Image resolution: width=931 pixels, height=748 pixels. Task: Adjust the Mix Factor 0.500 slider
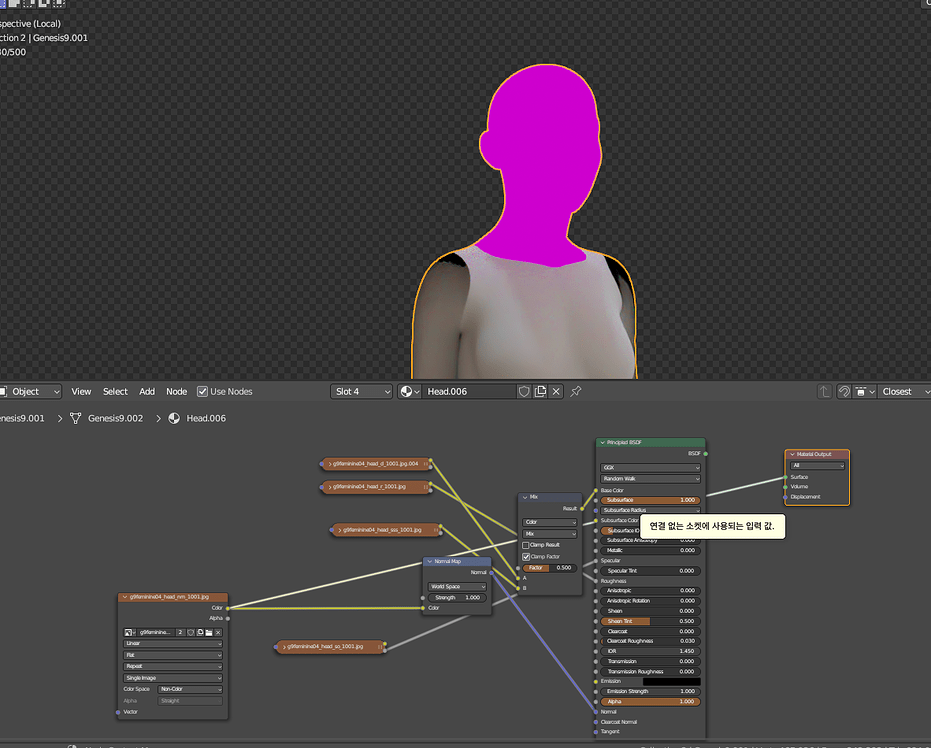[550, 568]
